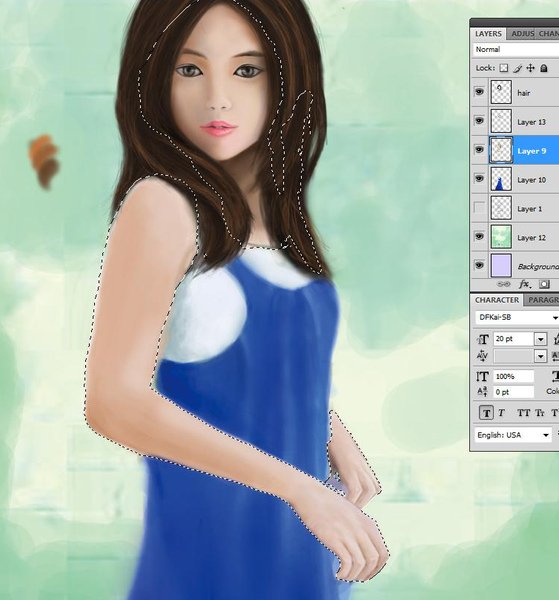Hide the hair layer
This screenshot has width=559, height=600.
coord(479,92)
